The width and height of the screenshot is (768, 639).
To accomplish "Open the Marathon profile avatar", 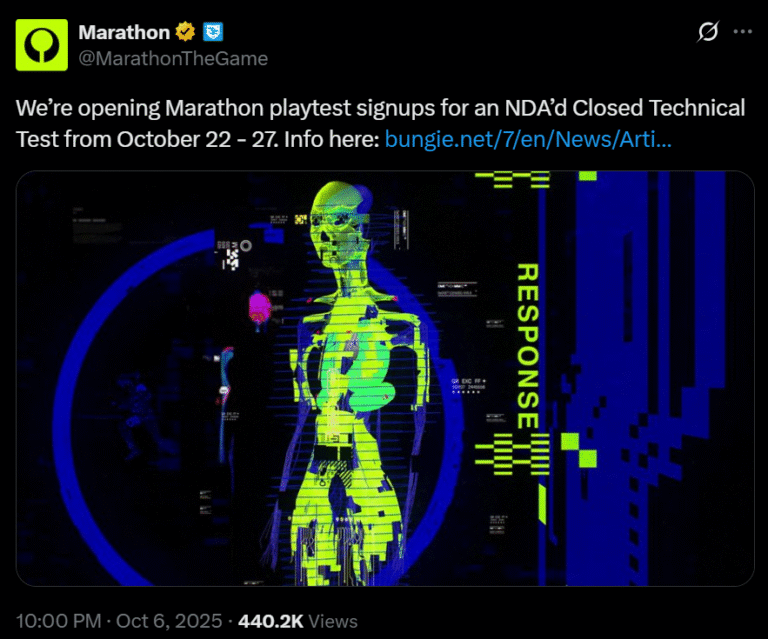I will tap(42, 45).
